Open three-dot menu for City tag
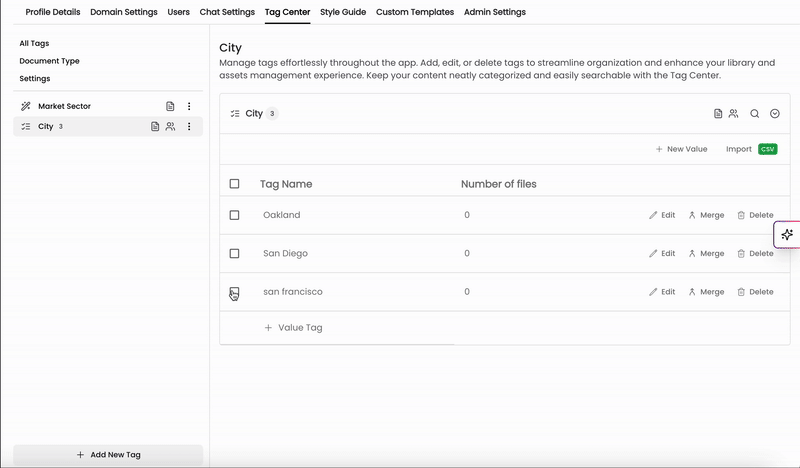Viewport: 800px width, 468px height. [x=189, y=127]
